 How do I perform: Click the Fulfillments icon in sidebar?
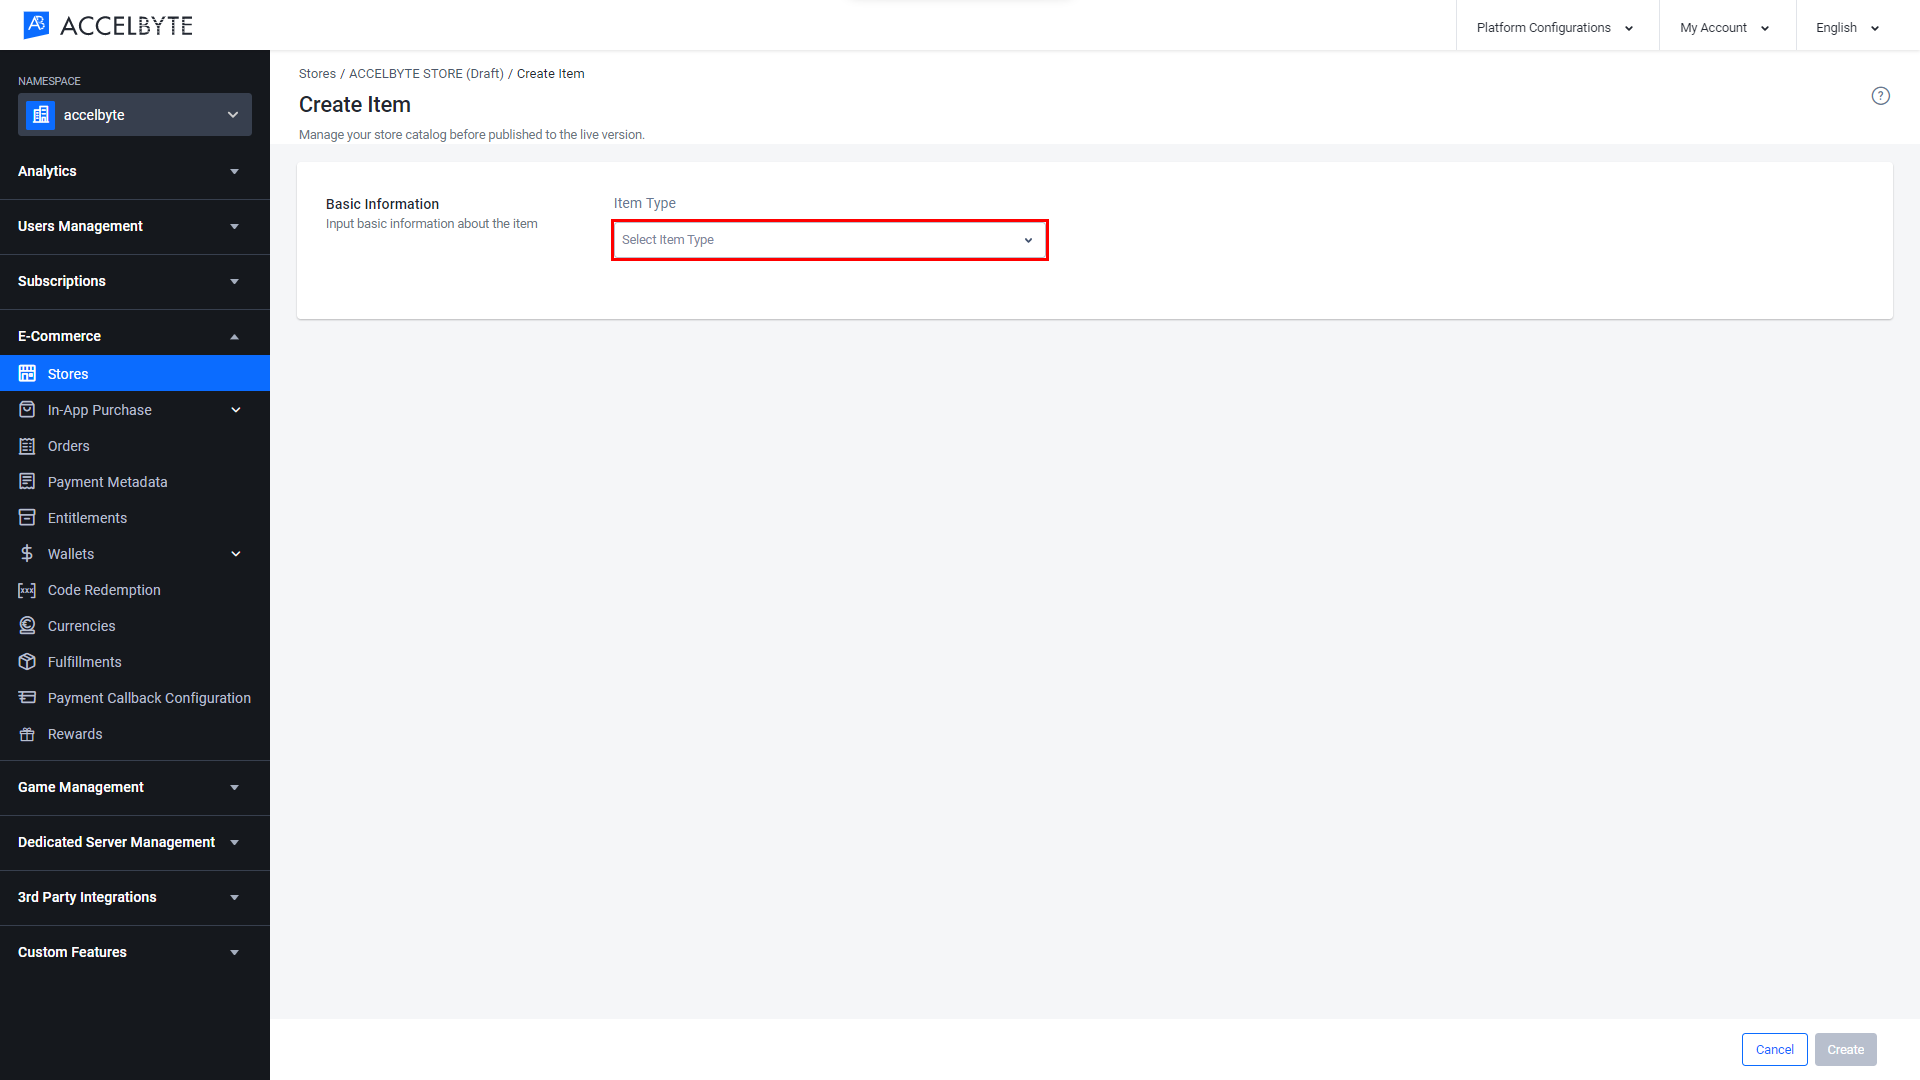click(28, 661)
